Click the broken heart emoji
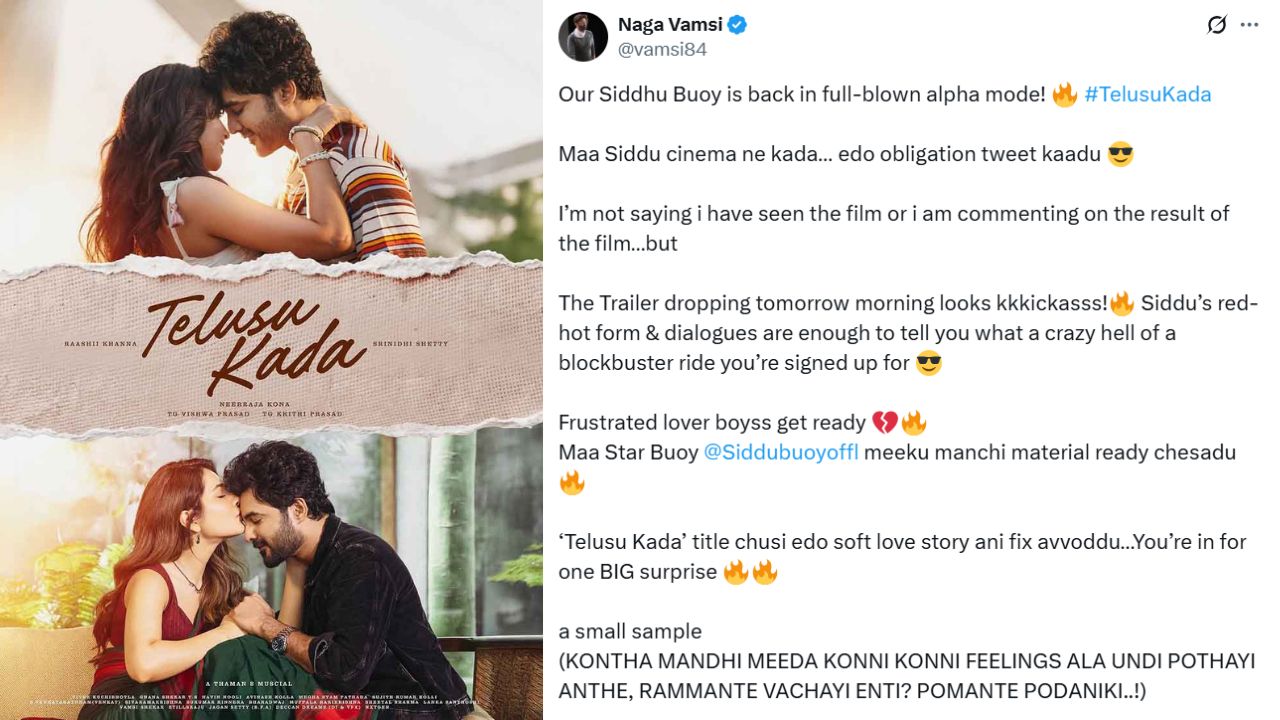 pyautogui.click(x=885, y=422)
